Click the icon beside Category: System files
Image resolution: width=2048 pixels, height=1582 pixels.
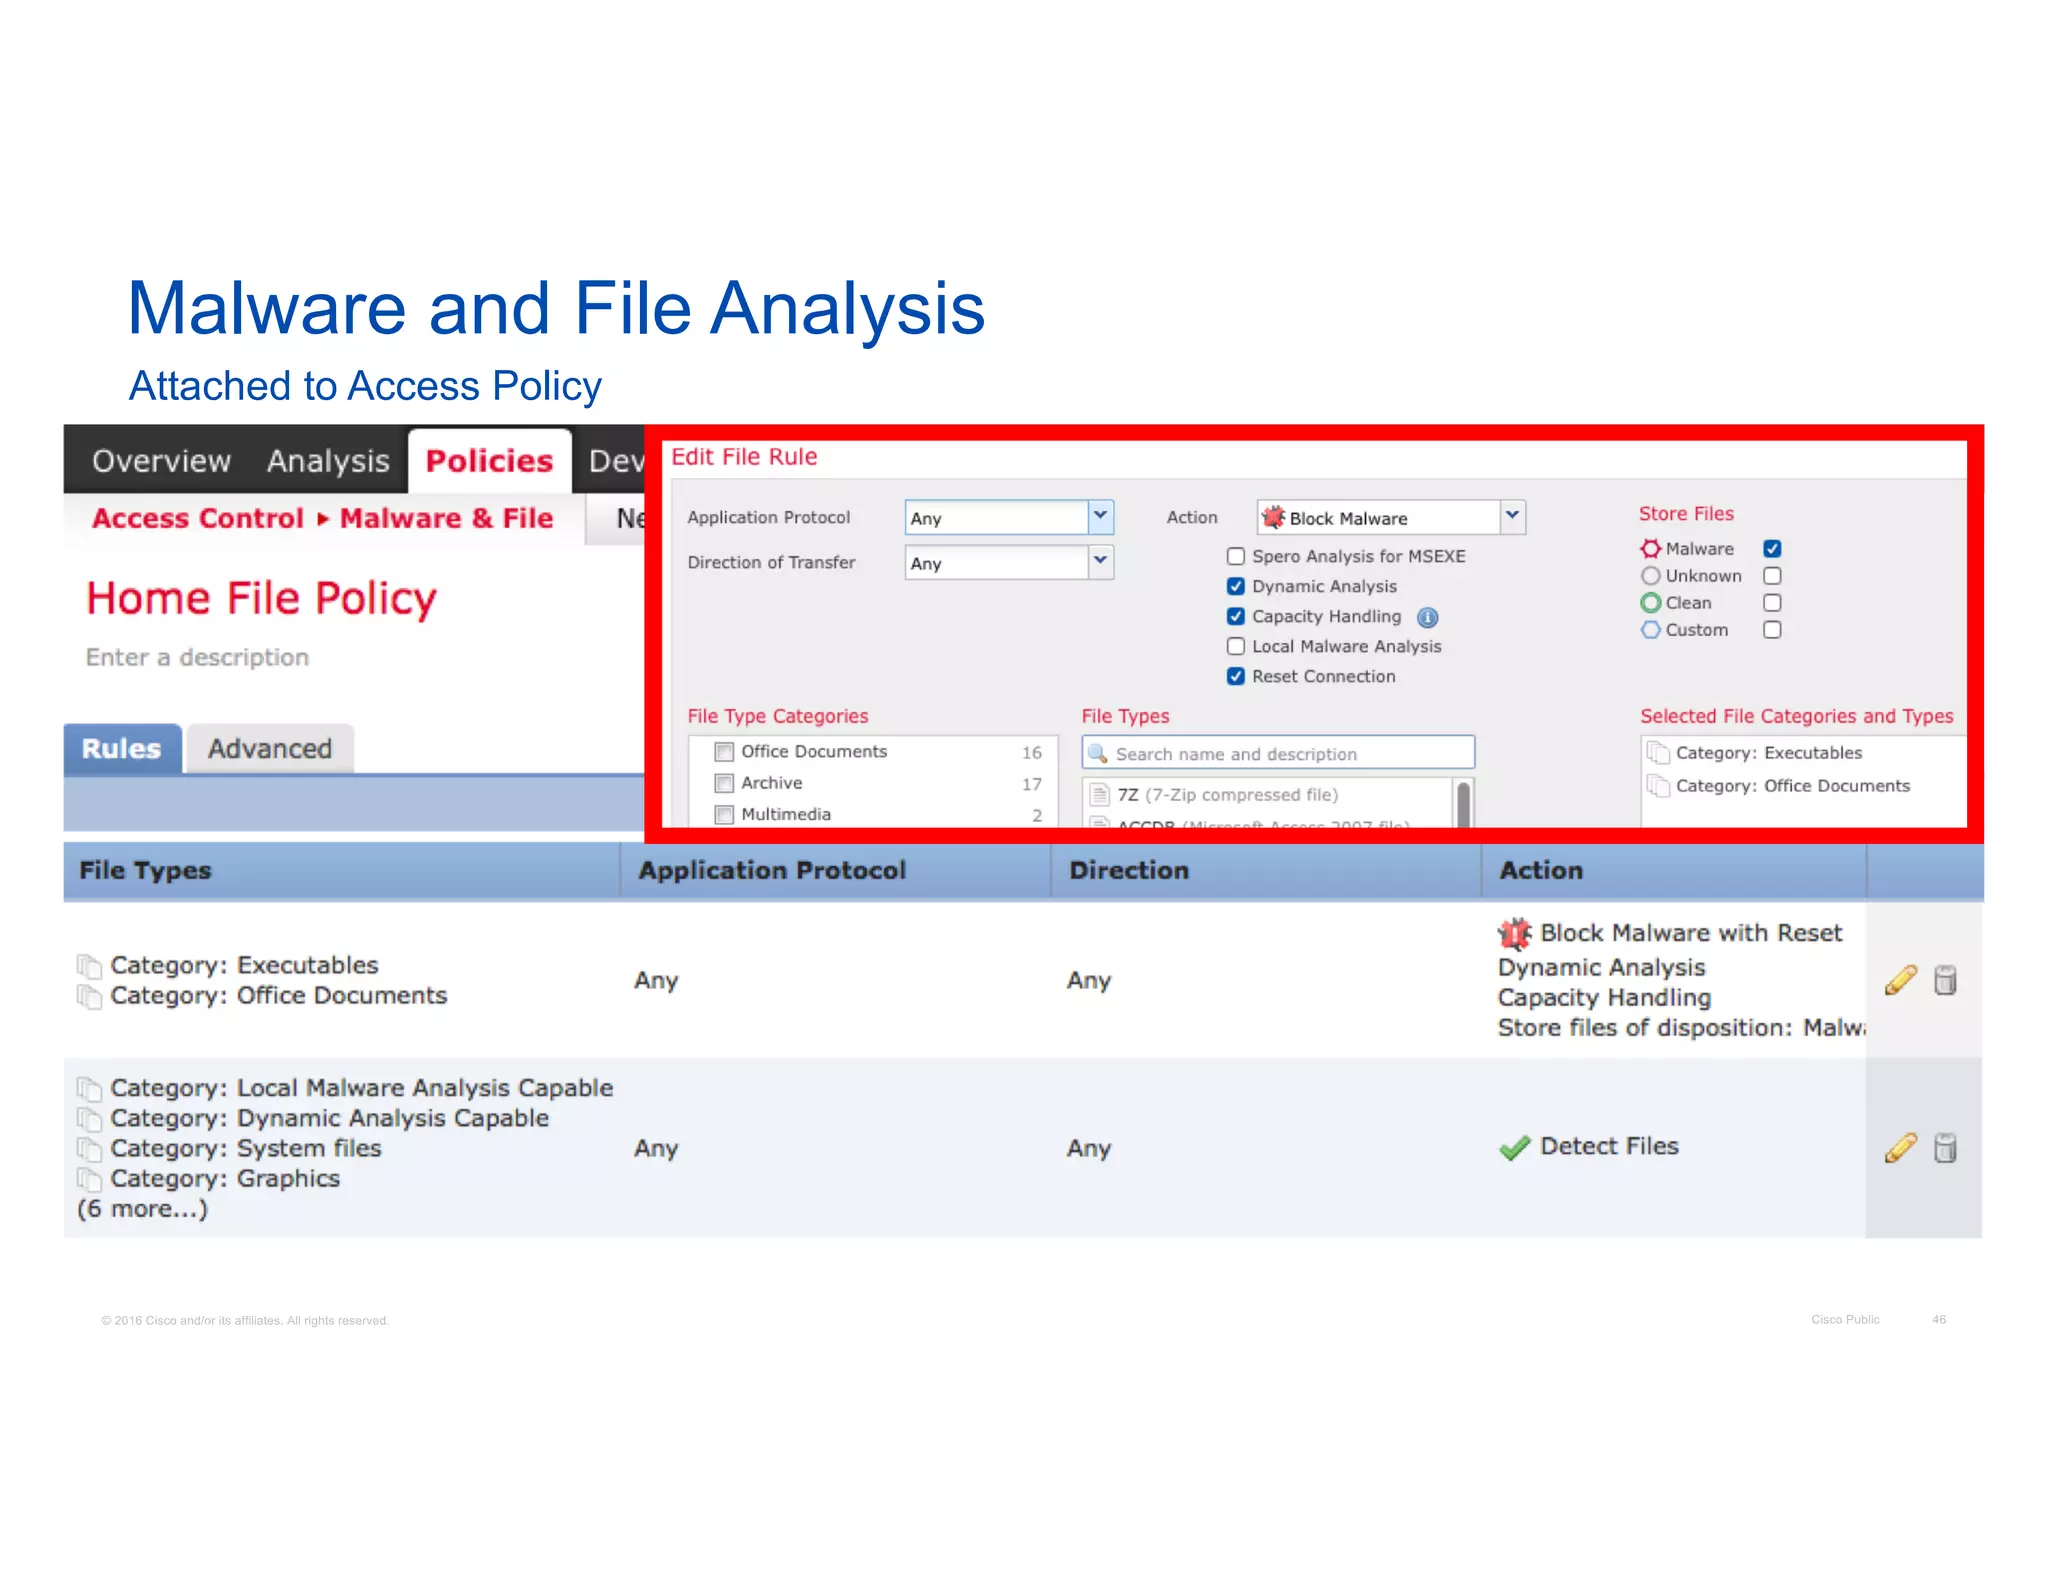click(89, 1149)
